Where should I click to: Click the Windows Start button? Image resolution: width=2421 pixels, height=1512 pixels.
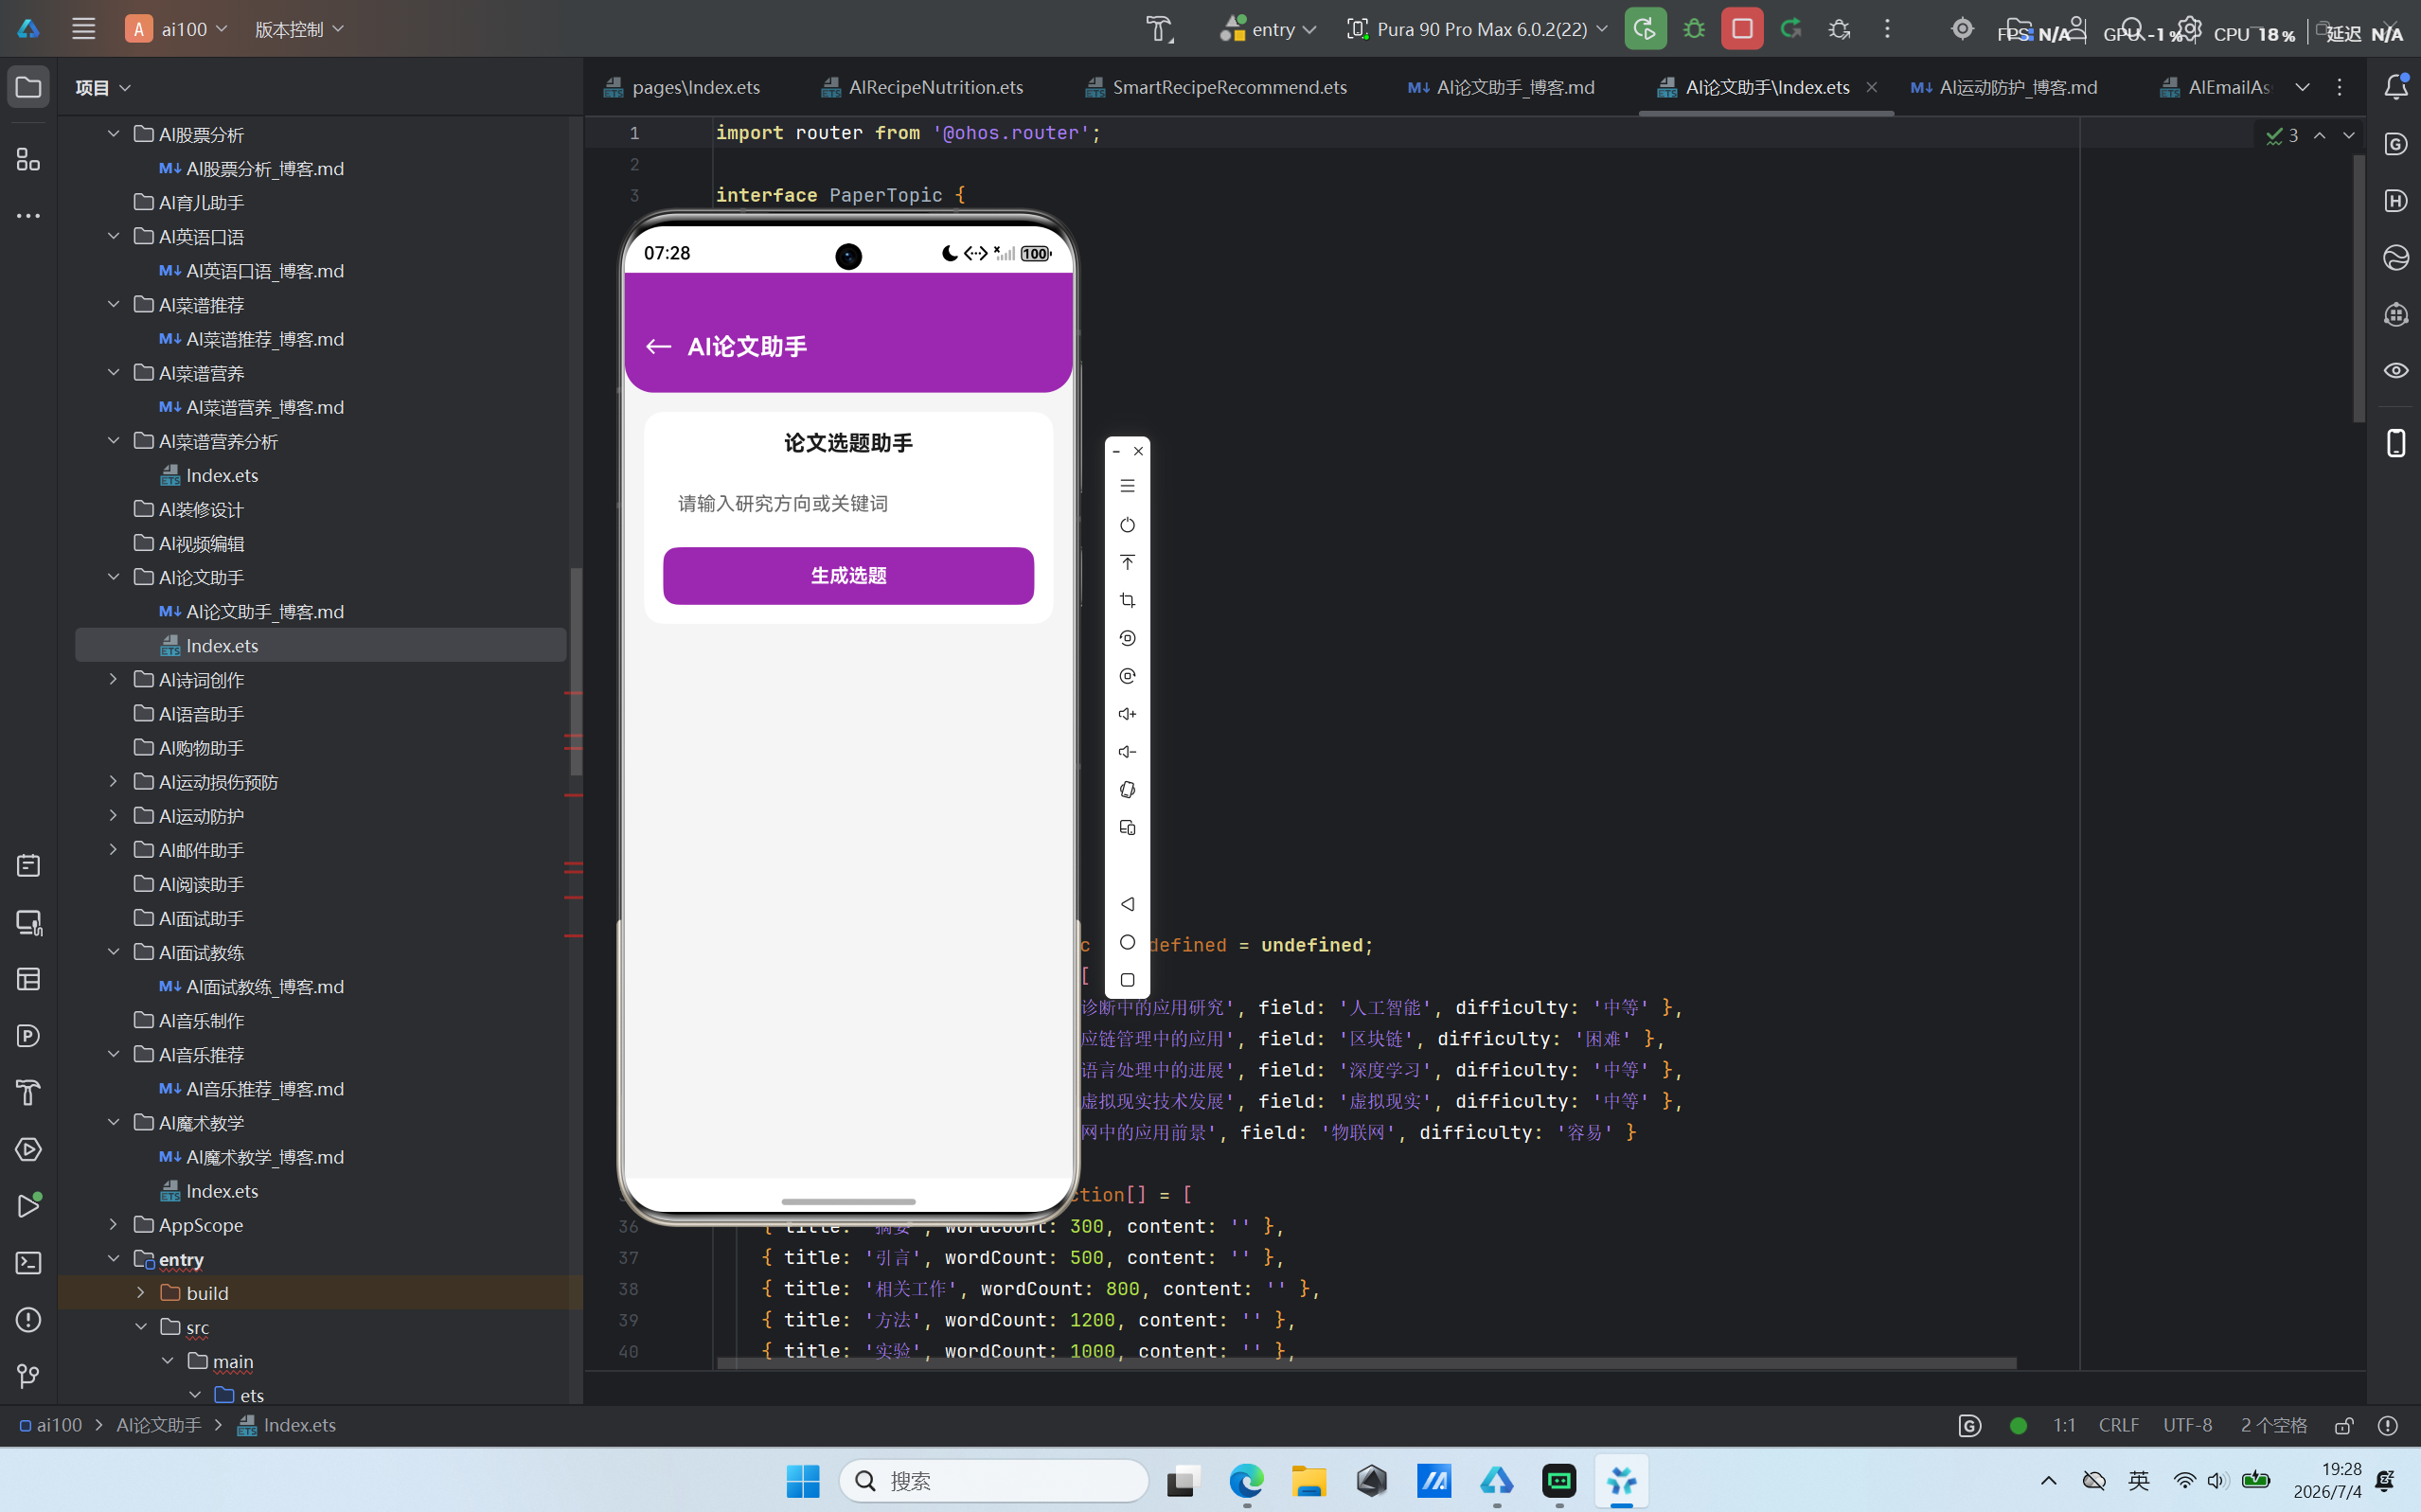click(802, 1481)
